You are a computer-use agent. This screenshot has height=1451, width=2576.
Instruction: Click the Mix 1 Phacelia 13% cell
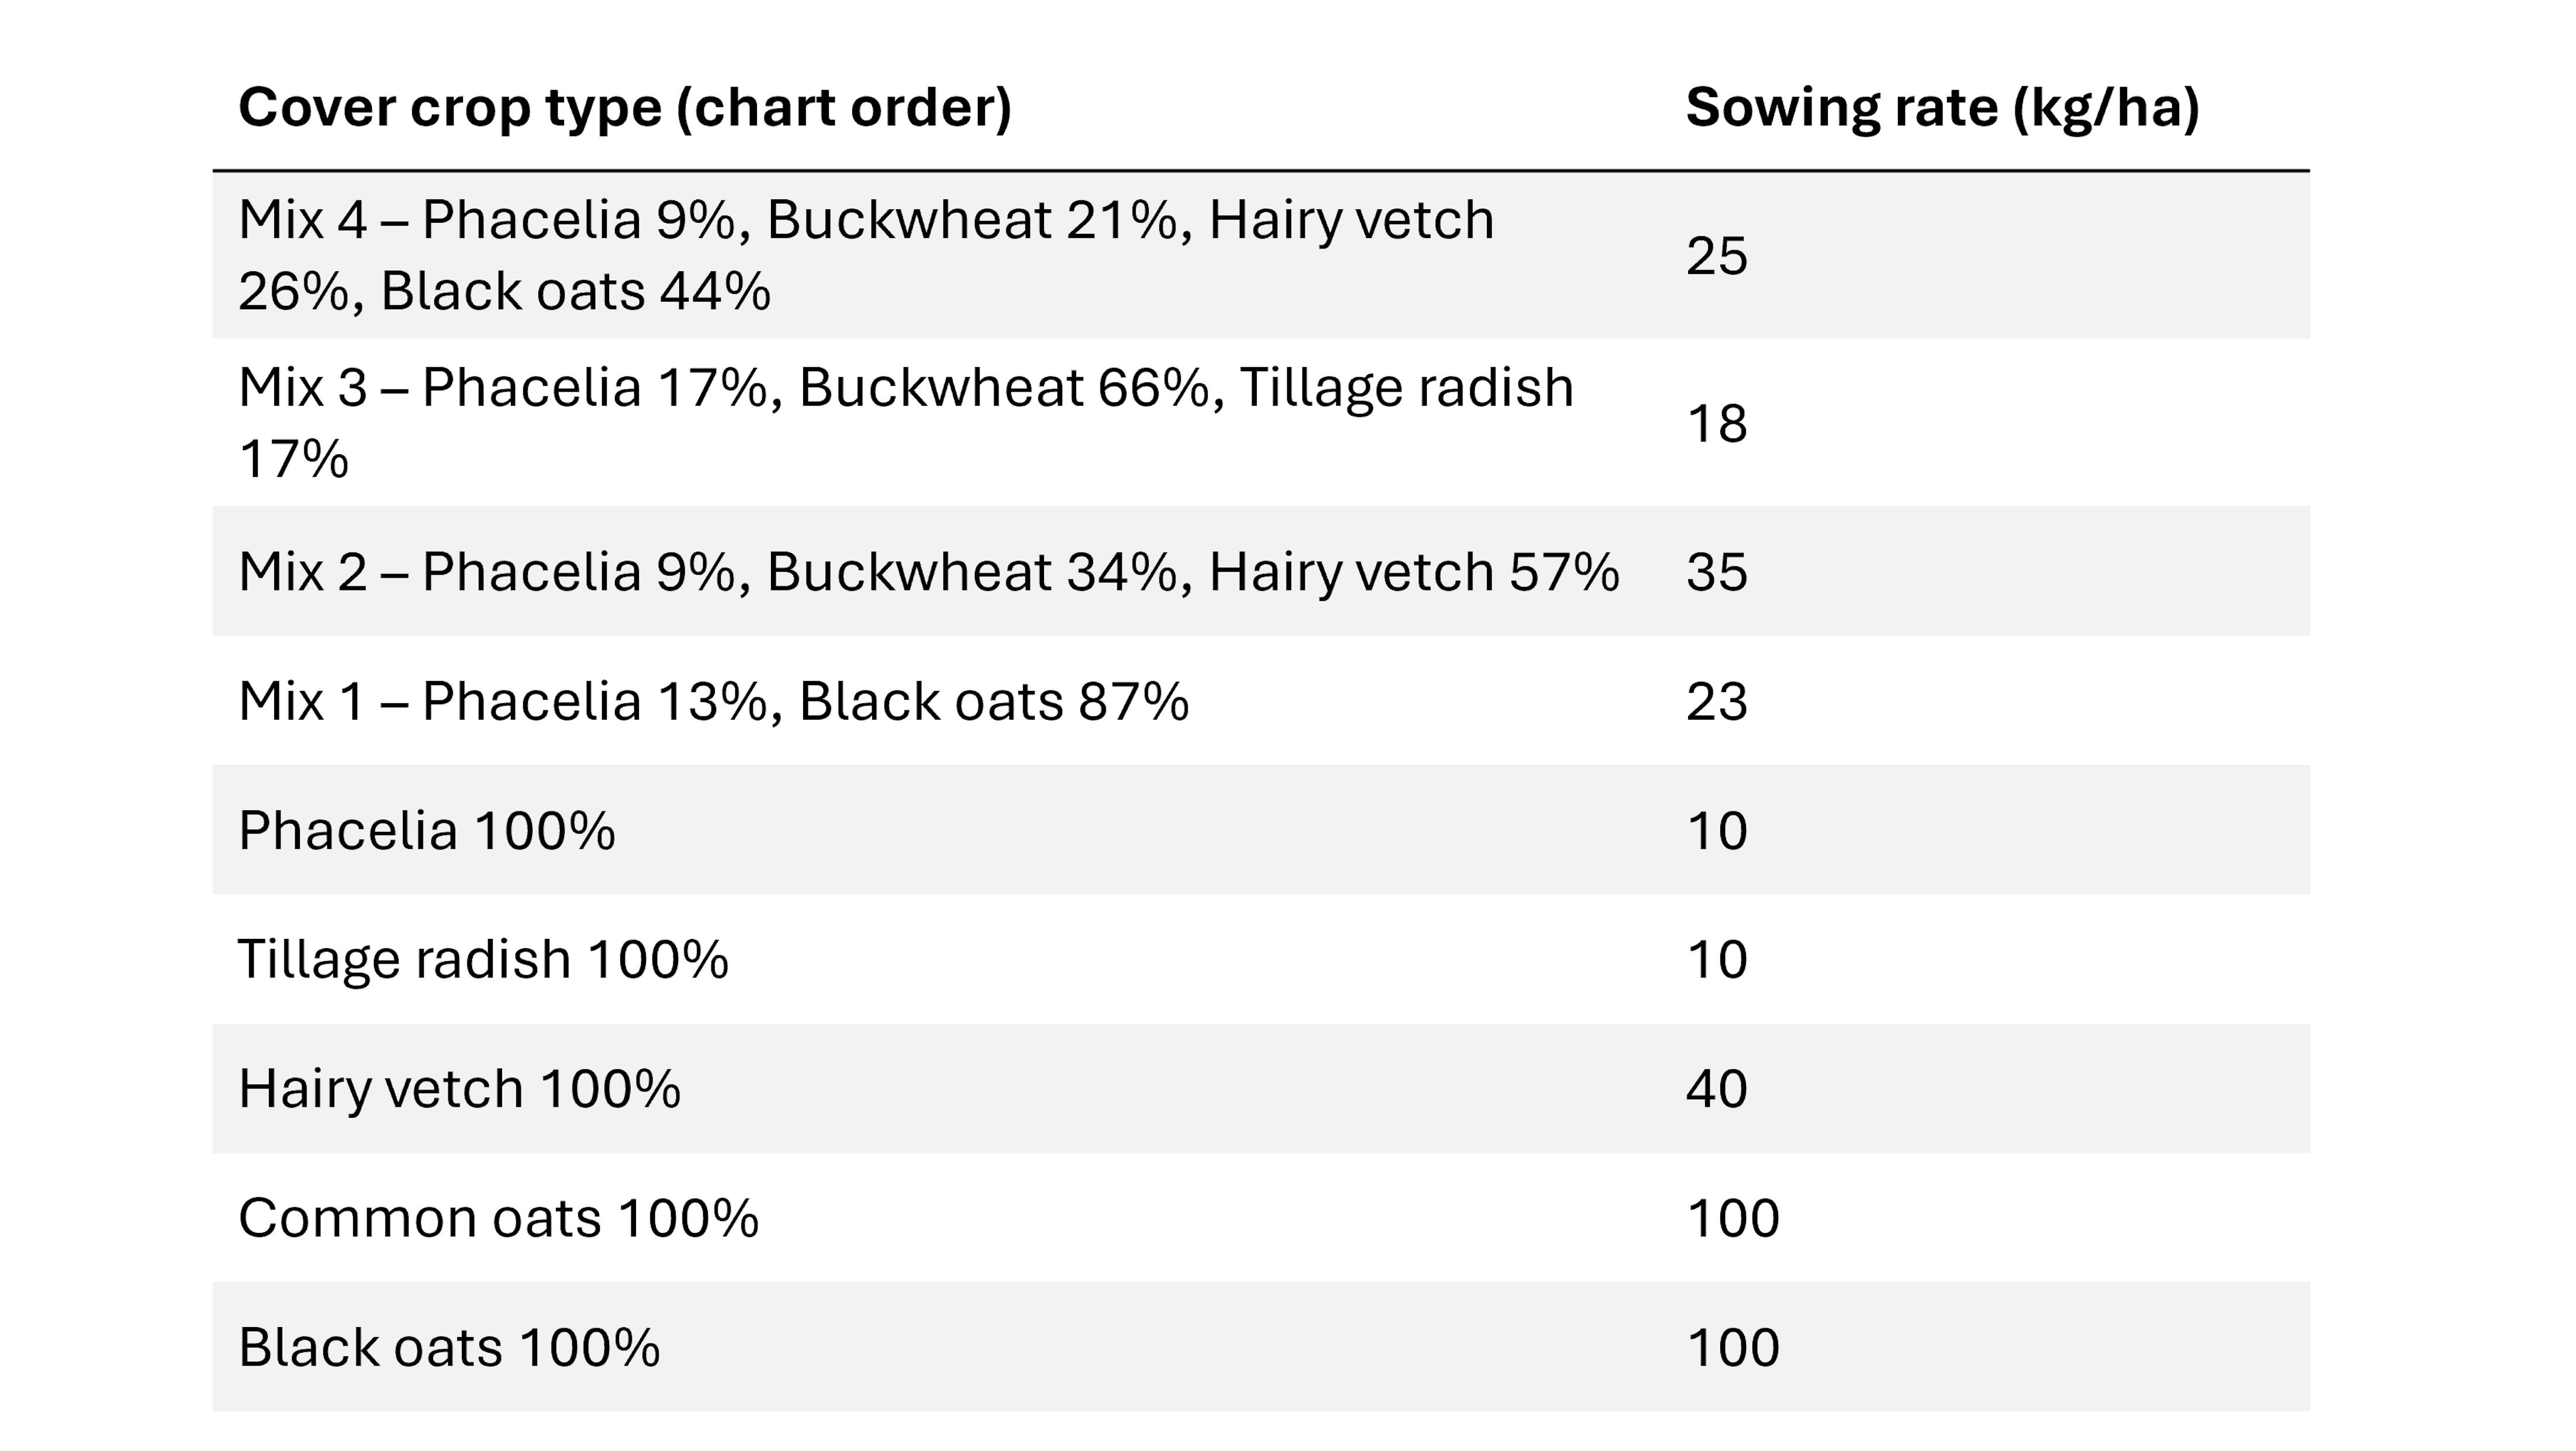[x=713, y=701]
